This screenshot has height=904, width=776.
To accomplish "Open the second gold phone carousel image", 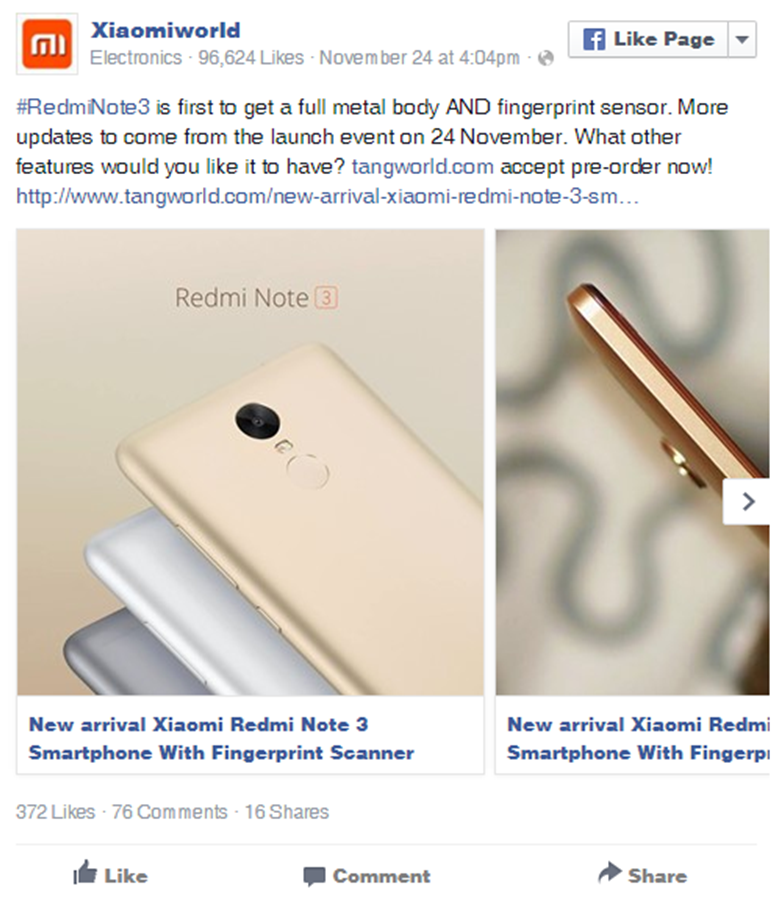I will 632,462.
